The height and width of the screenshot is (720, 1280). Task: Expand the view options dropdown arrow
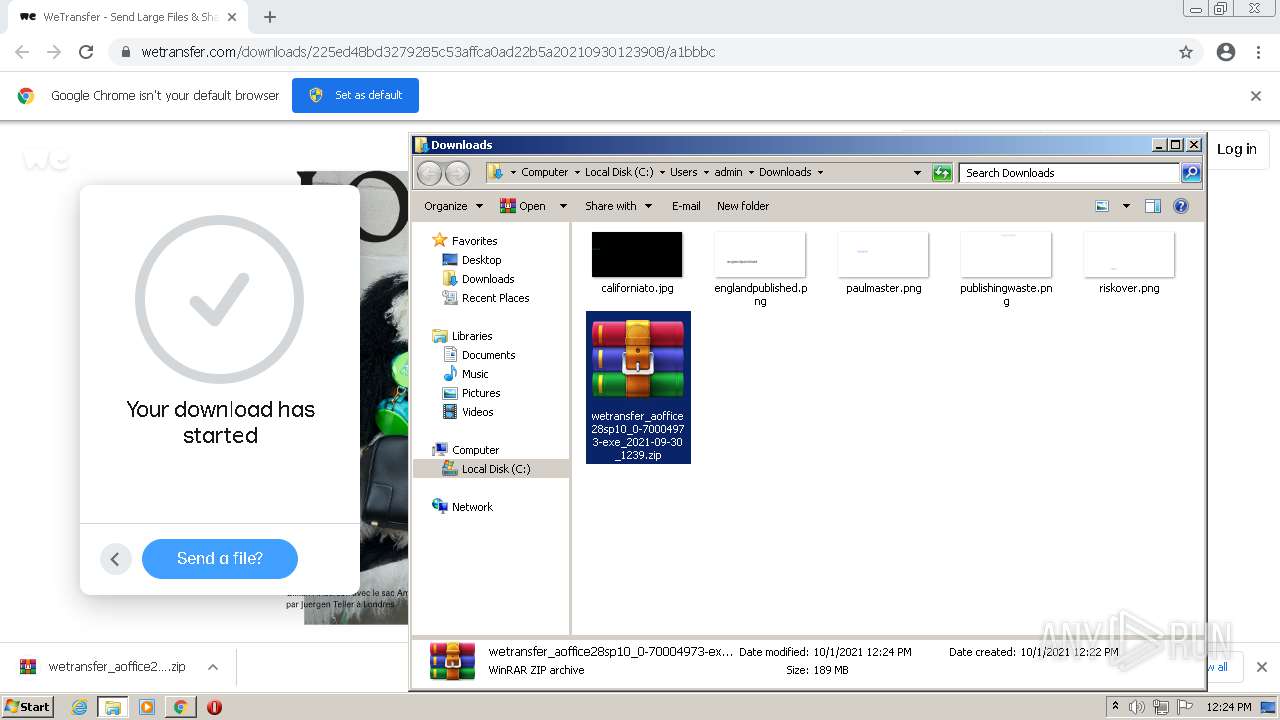click(x=1126, y=206)
